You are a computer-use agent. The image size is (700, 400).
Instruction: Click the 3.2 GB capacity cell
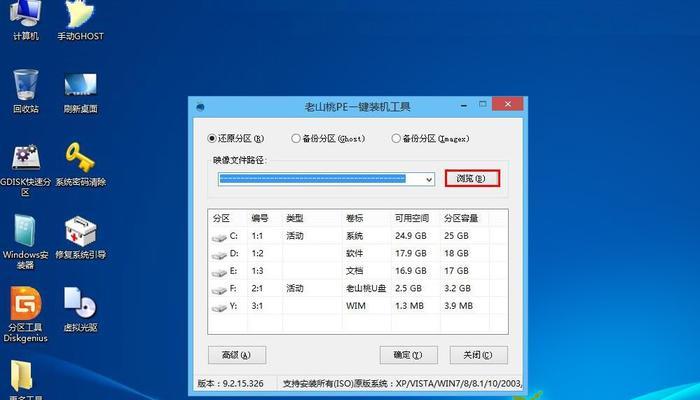(x=458, y=288)
